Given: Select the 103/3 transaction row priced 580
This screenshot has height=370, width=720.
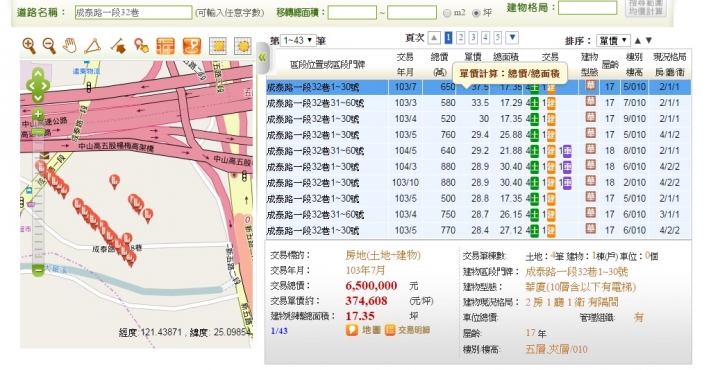Looking at the screenshot, I should click(478, 103).
